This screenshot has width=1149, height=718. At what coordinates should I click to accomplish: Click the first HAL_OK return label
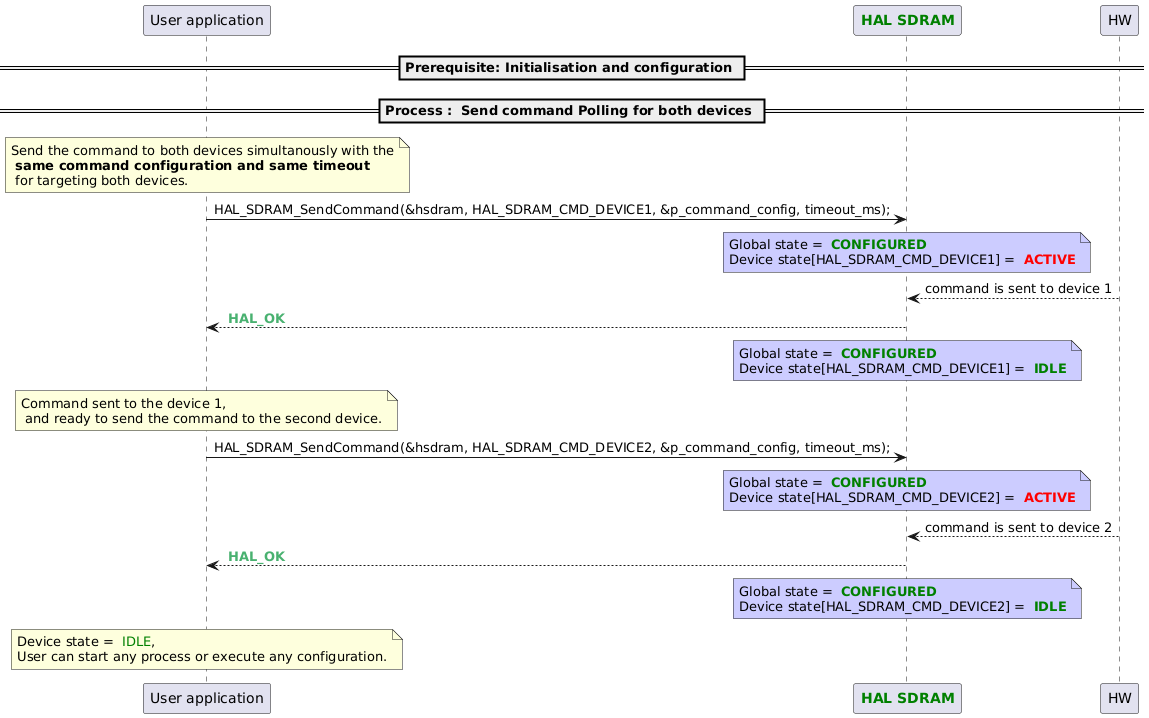(256, 319)
